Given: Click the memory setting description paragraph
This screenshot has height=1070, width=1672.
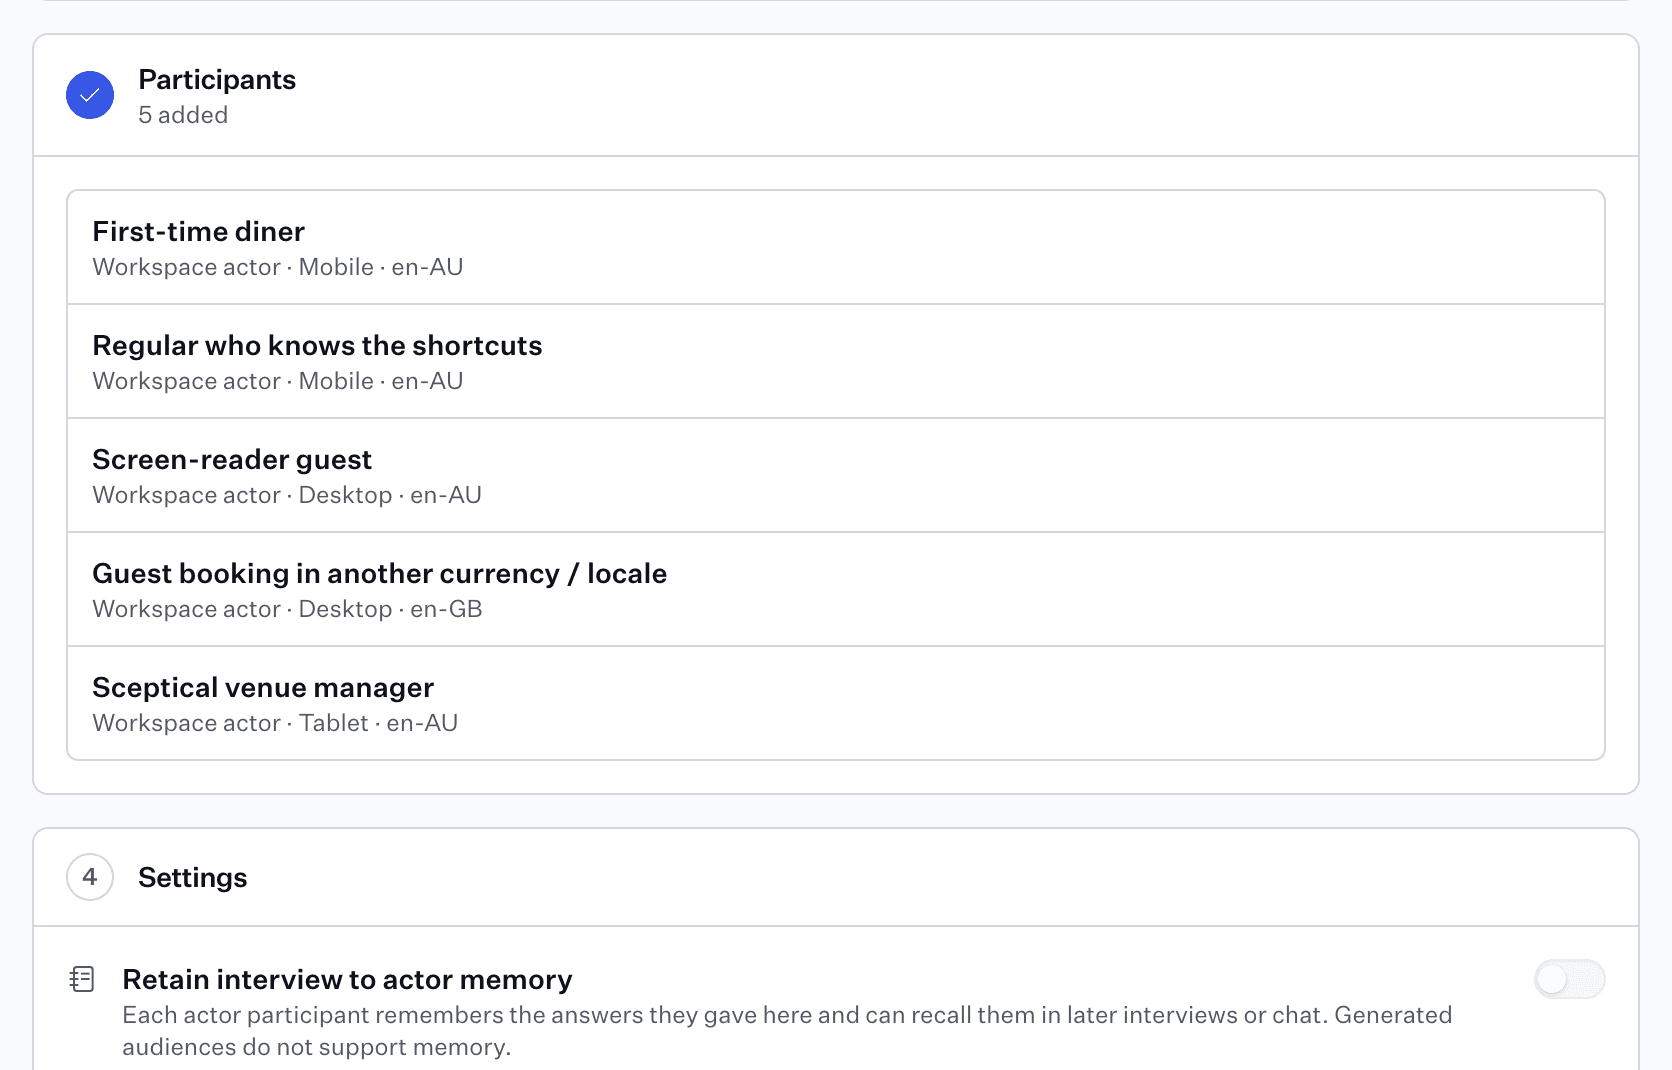Looking at the screenshot, I should [x=787, y=1031].
